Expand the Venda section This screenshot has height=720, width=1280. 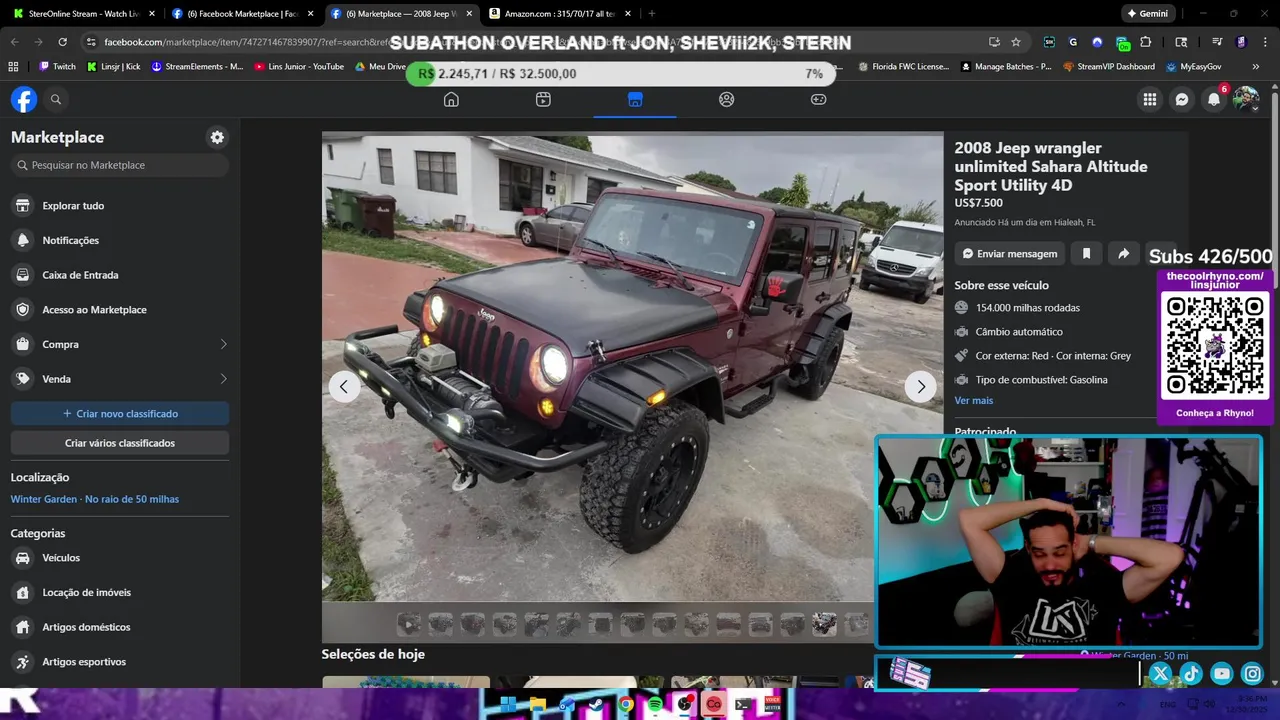coord(120,379)
